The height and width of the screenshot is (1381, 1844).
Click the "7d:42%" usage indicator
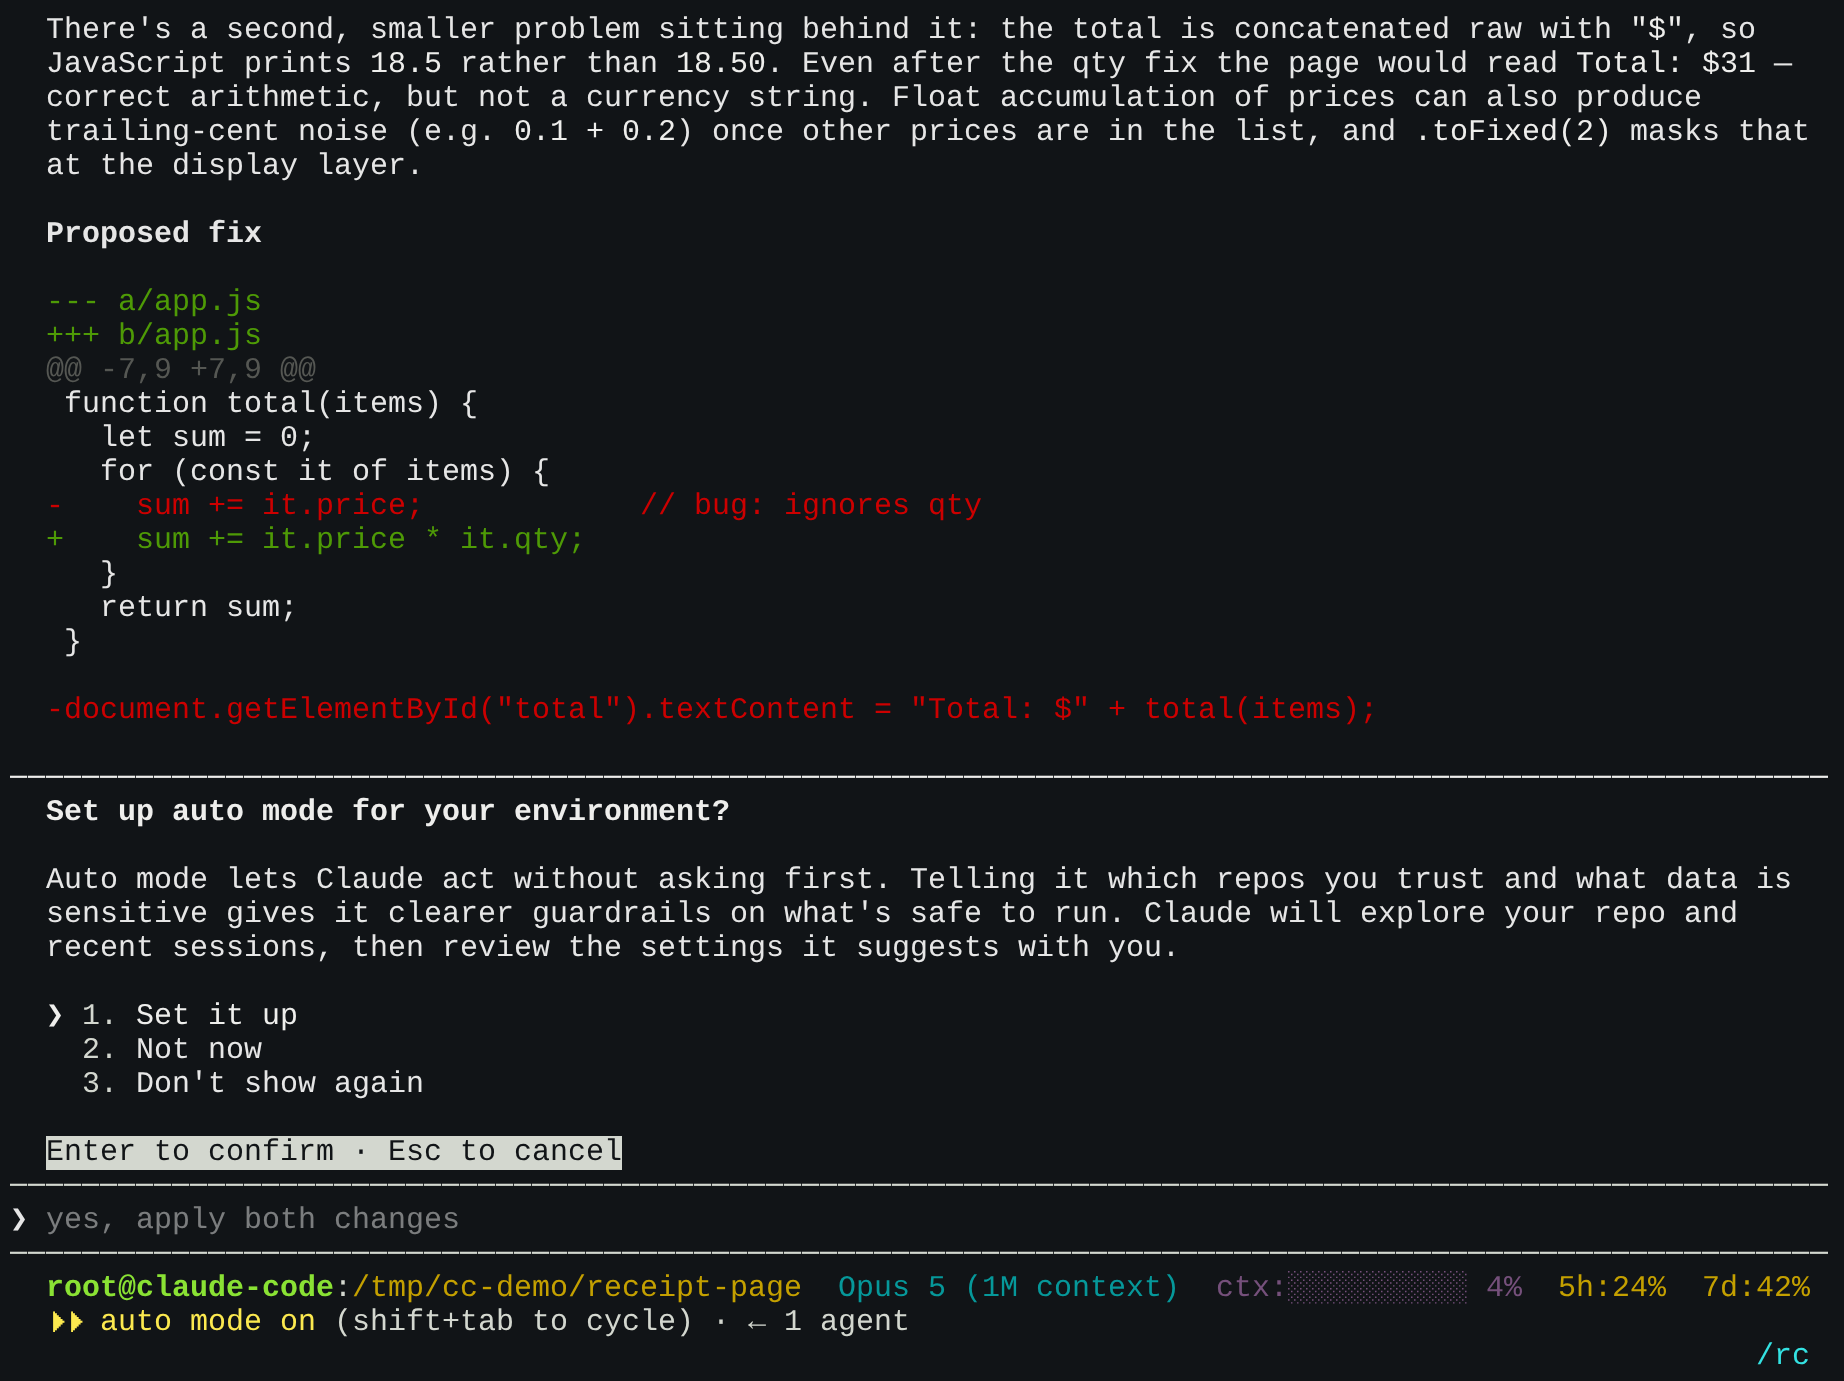1756,1287
